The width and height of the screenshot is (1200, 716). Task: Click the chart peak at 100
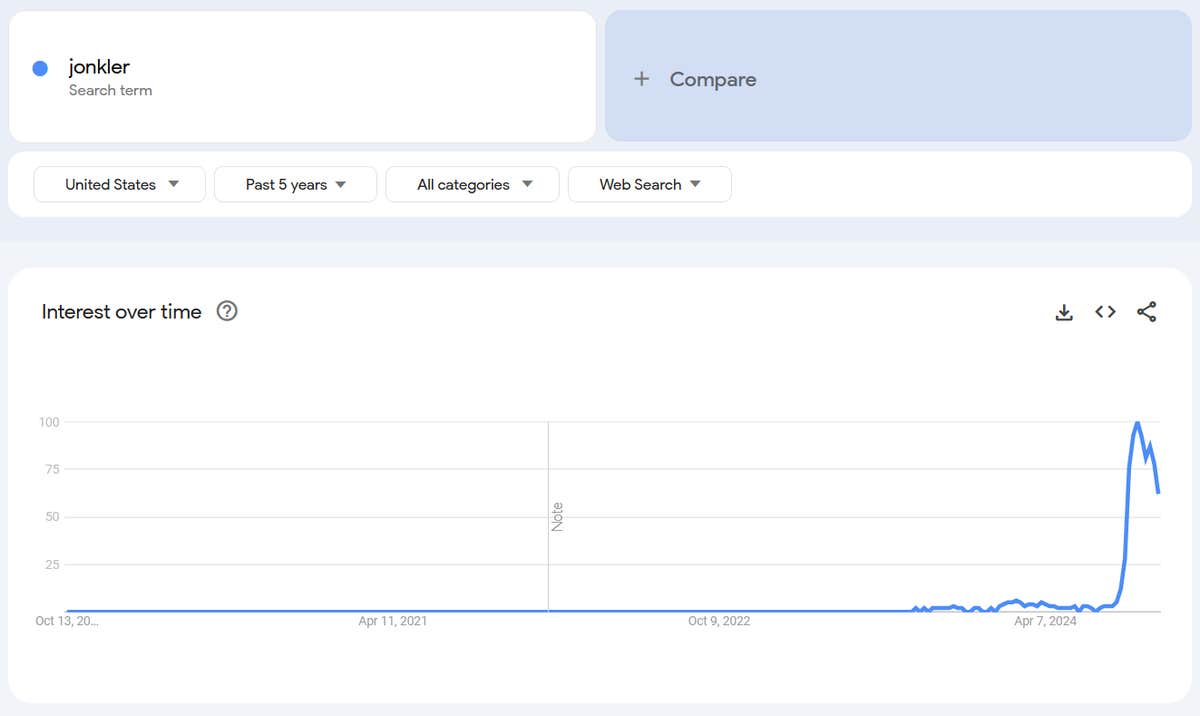(x=1137, y=423)
